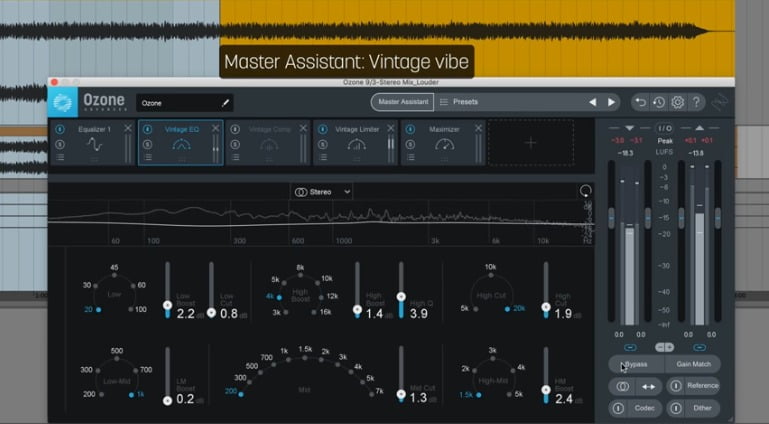The image size is (769, 424).
Task: Go to the previous preset with the left arrow
Action: pyautogui.click(x=592, y=102)
